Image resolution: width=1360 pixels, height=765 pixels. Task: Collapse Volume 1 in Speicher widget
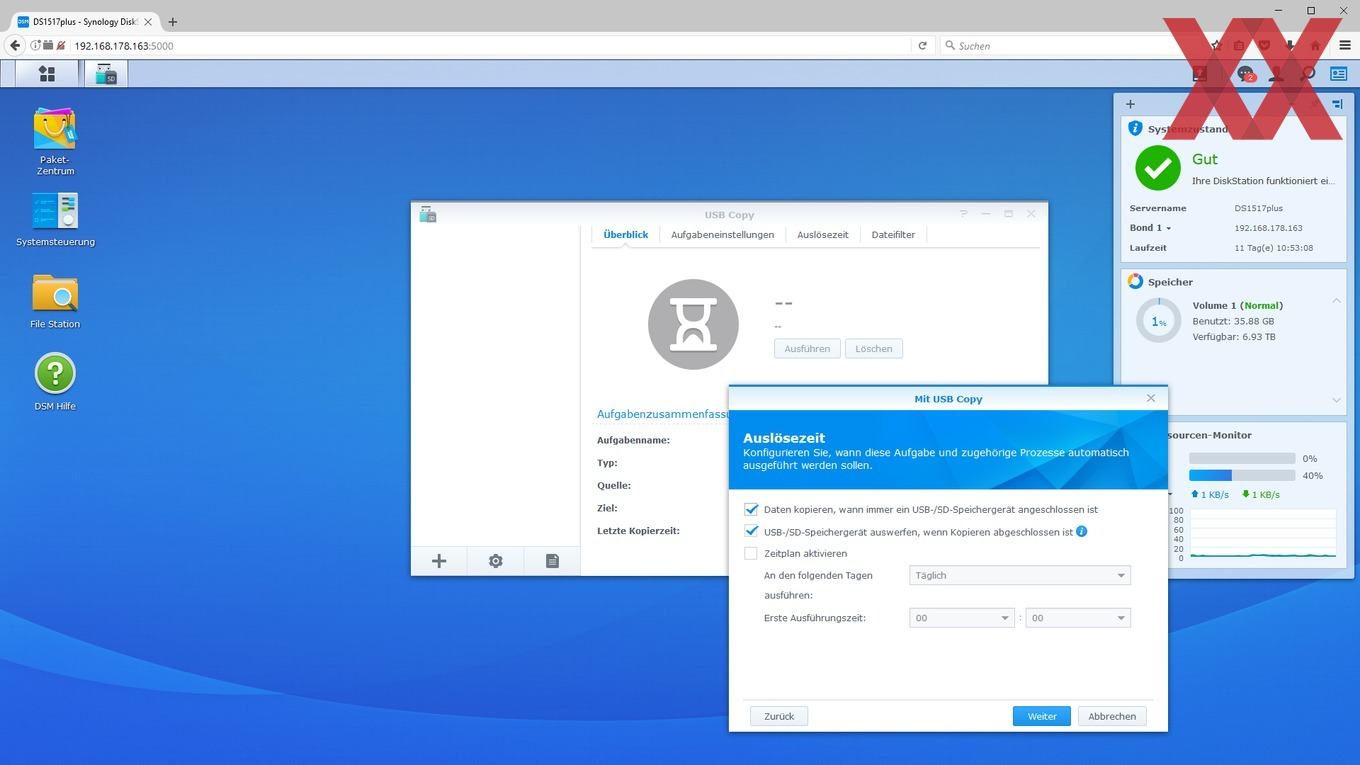coord(1336,301)
